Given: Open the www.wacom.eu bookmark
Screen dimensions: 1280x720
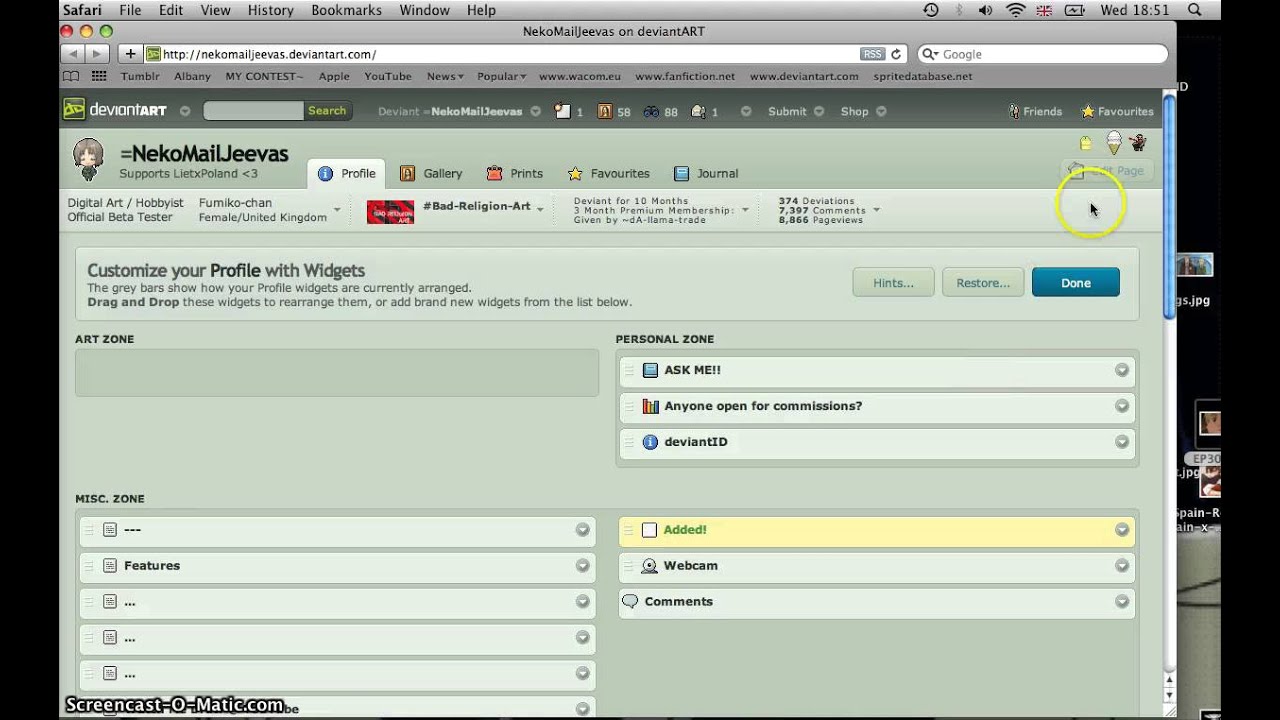Looking at the screenshot, I should point(579,76).
